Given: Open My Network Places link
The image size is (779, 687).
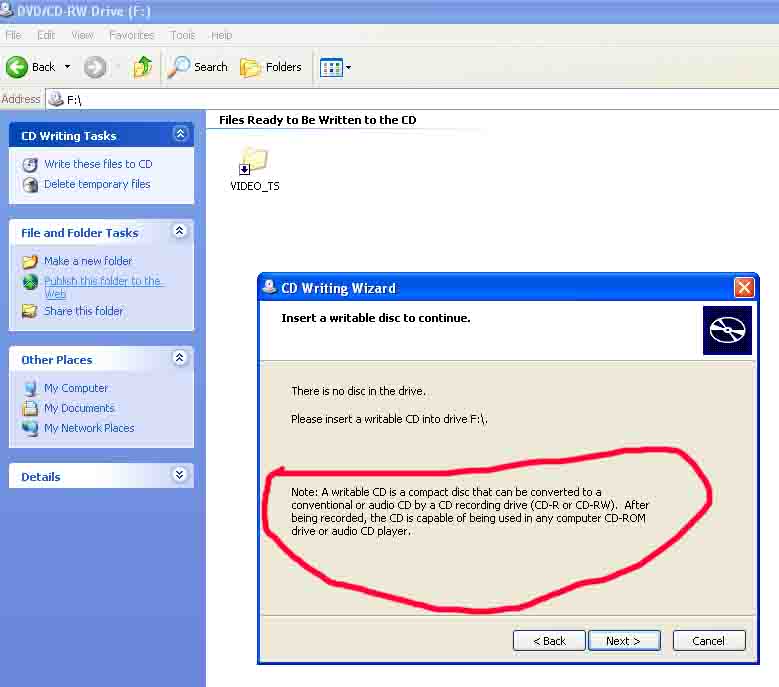Looking at the screenshot, I should tap(89, 428).
